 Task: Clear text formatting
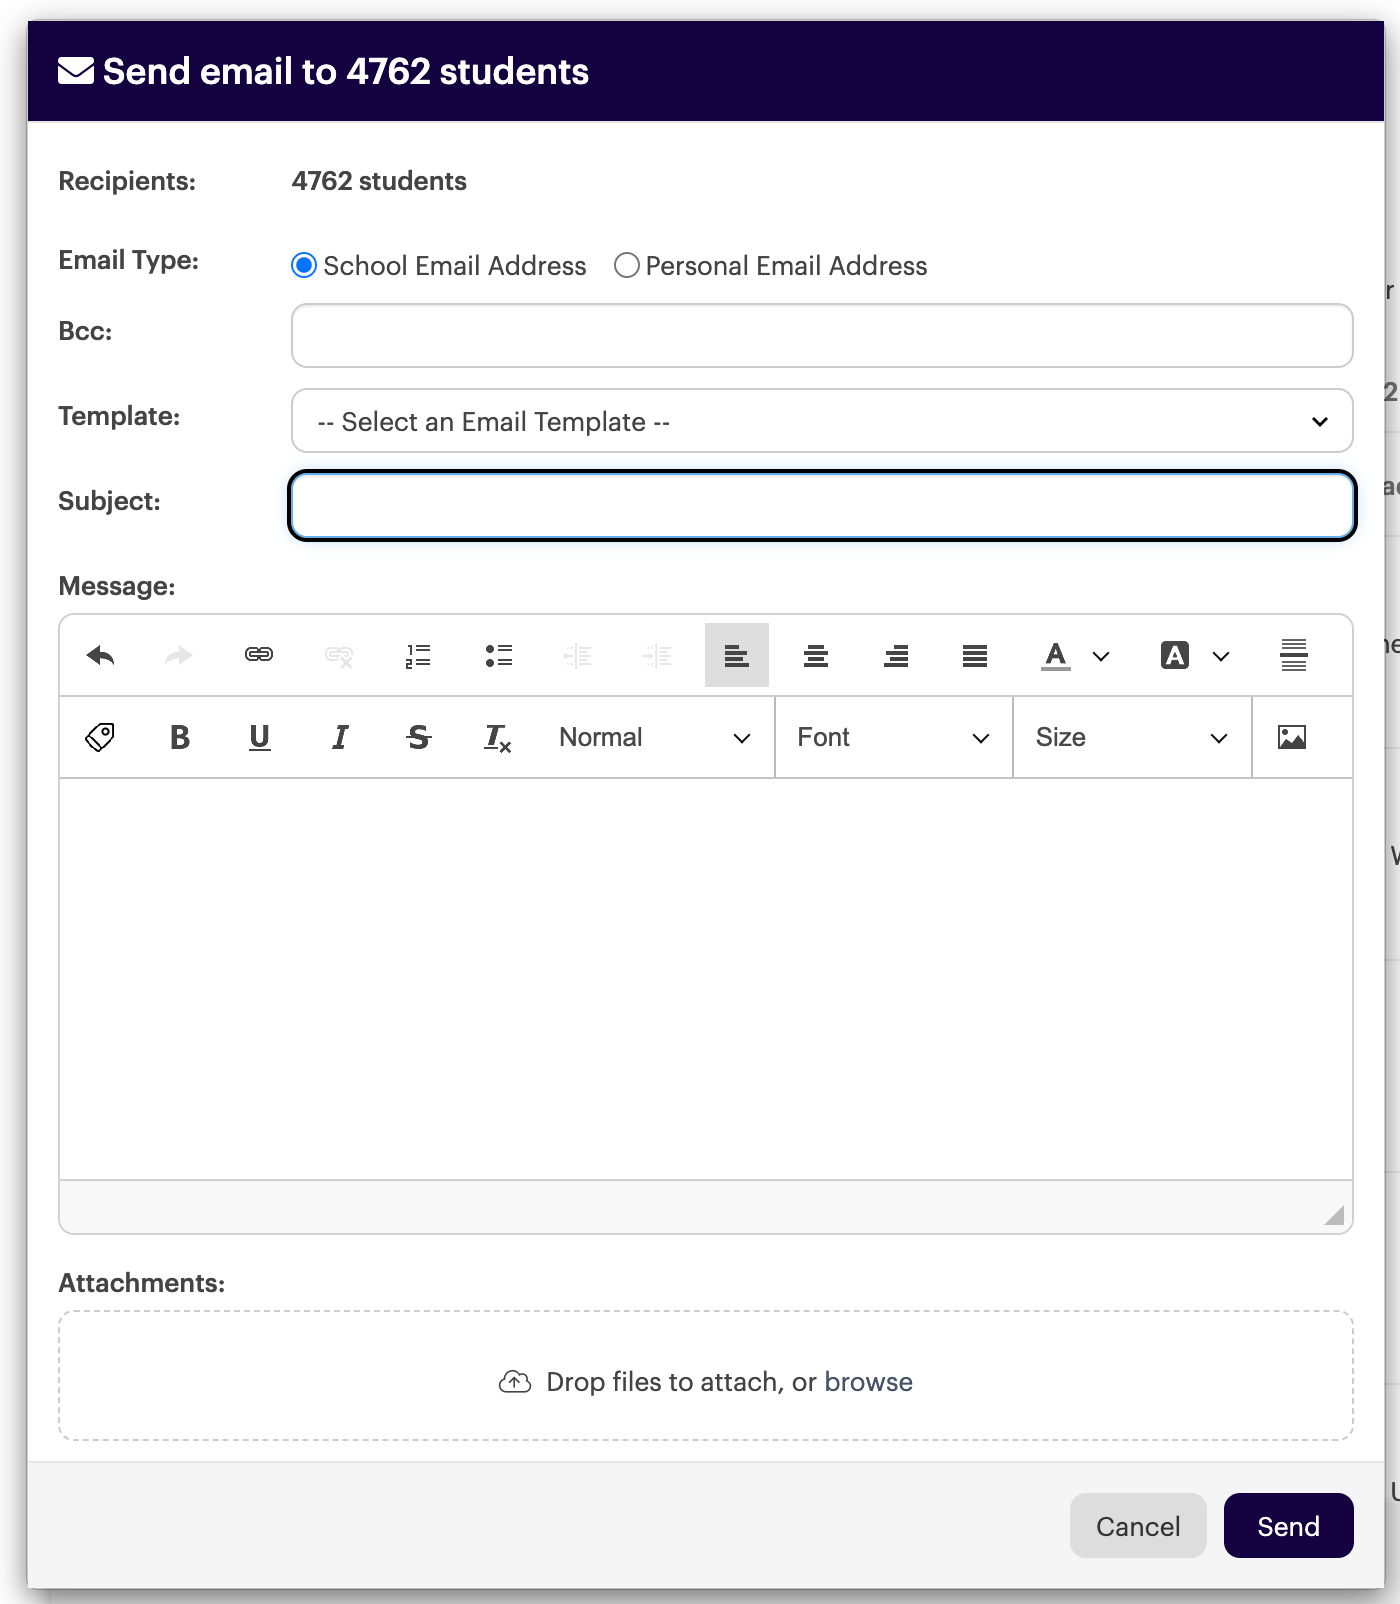[x=498, y=738]
